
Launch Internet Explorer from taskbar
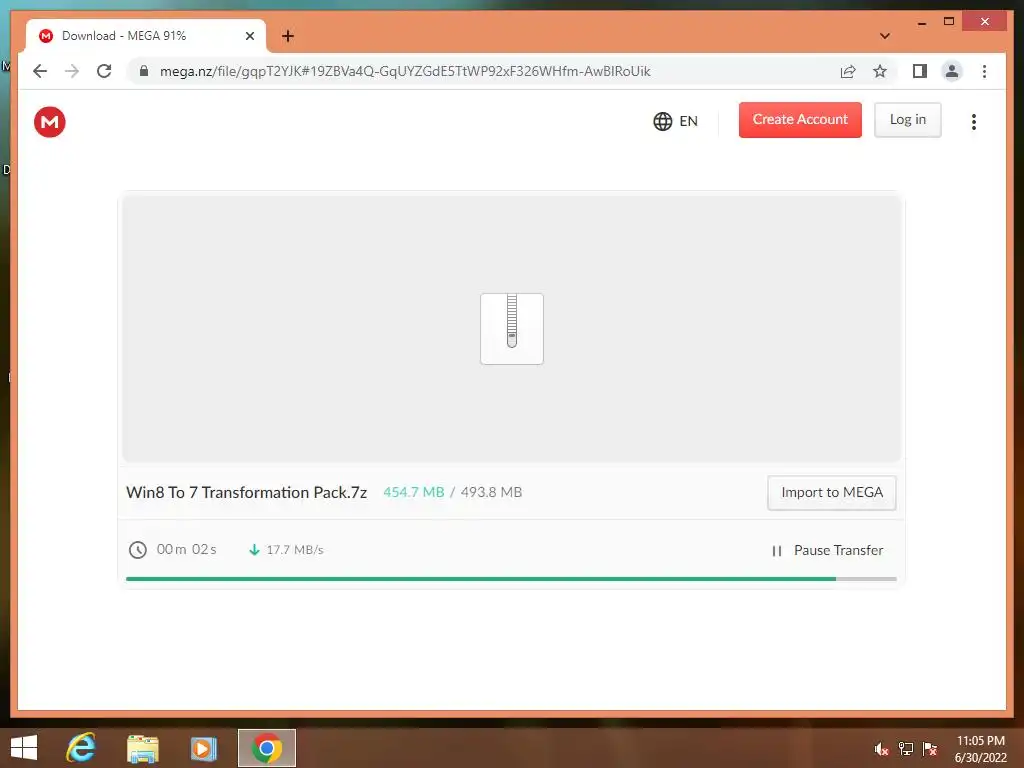(81, 748)
